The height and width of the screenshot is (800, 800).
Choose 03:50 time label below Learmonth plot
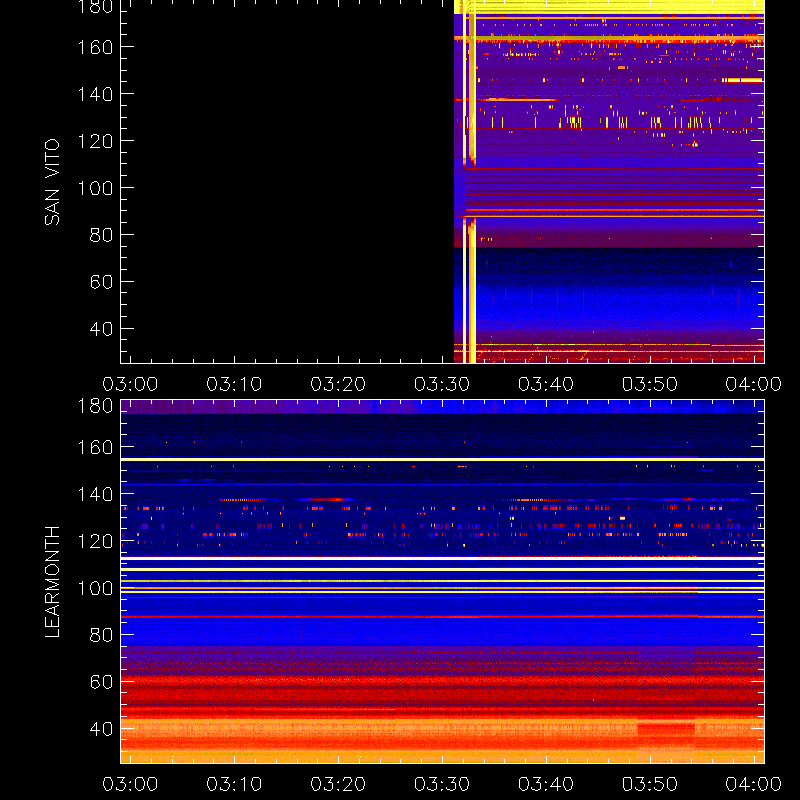click(x=650, y=784)
